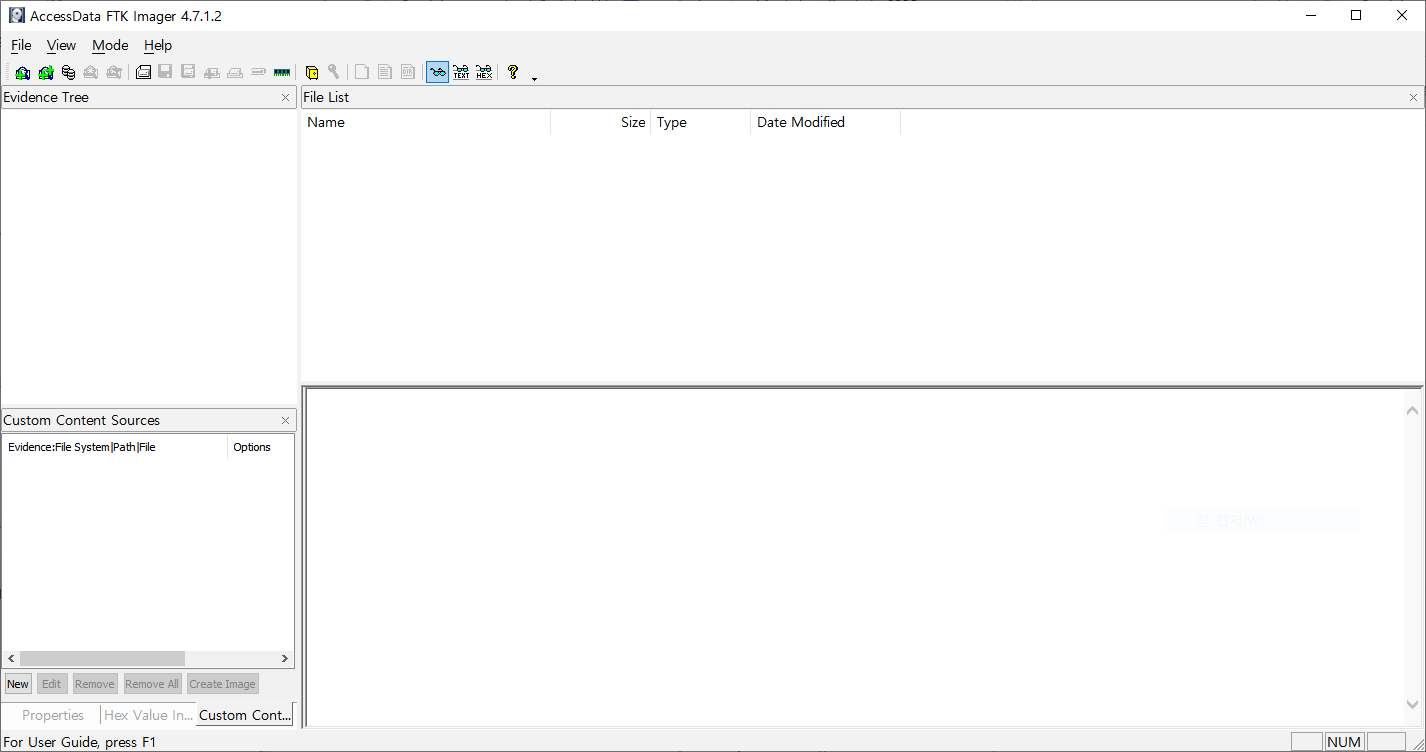Click the viewer pane scroll up arrow

(x=1412, y=410)
